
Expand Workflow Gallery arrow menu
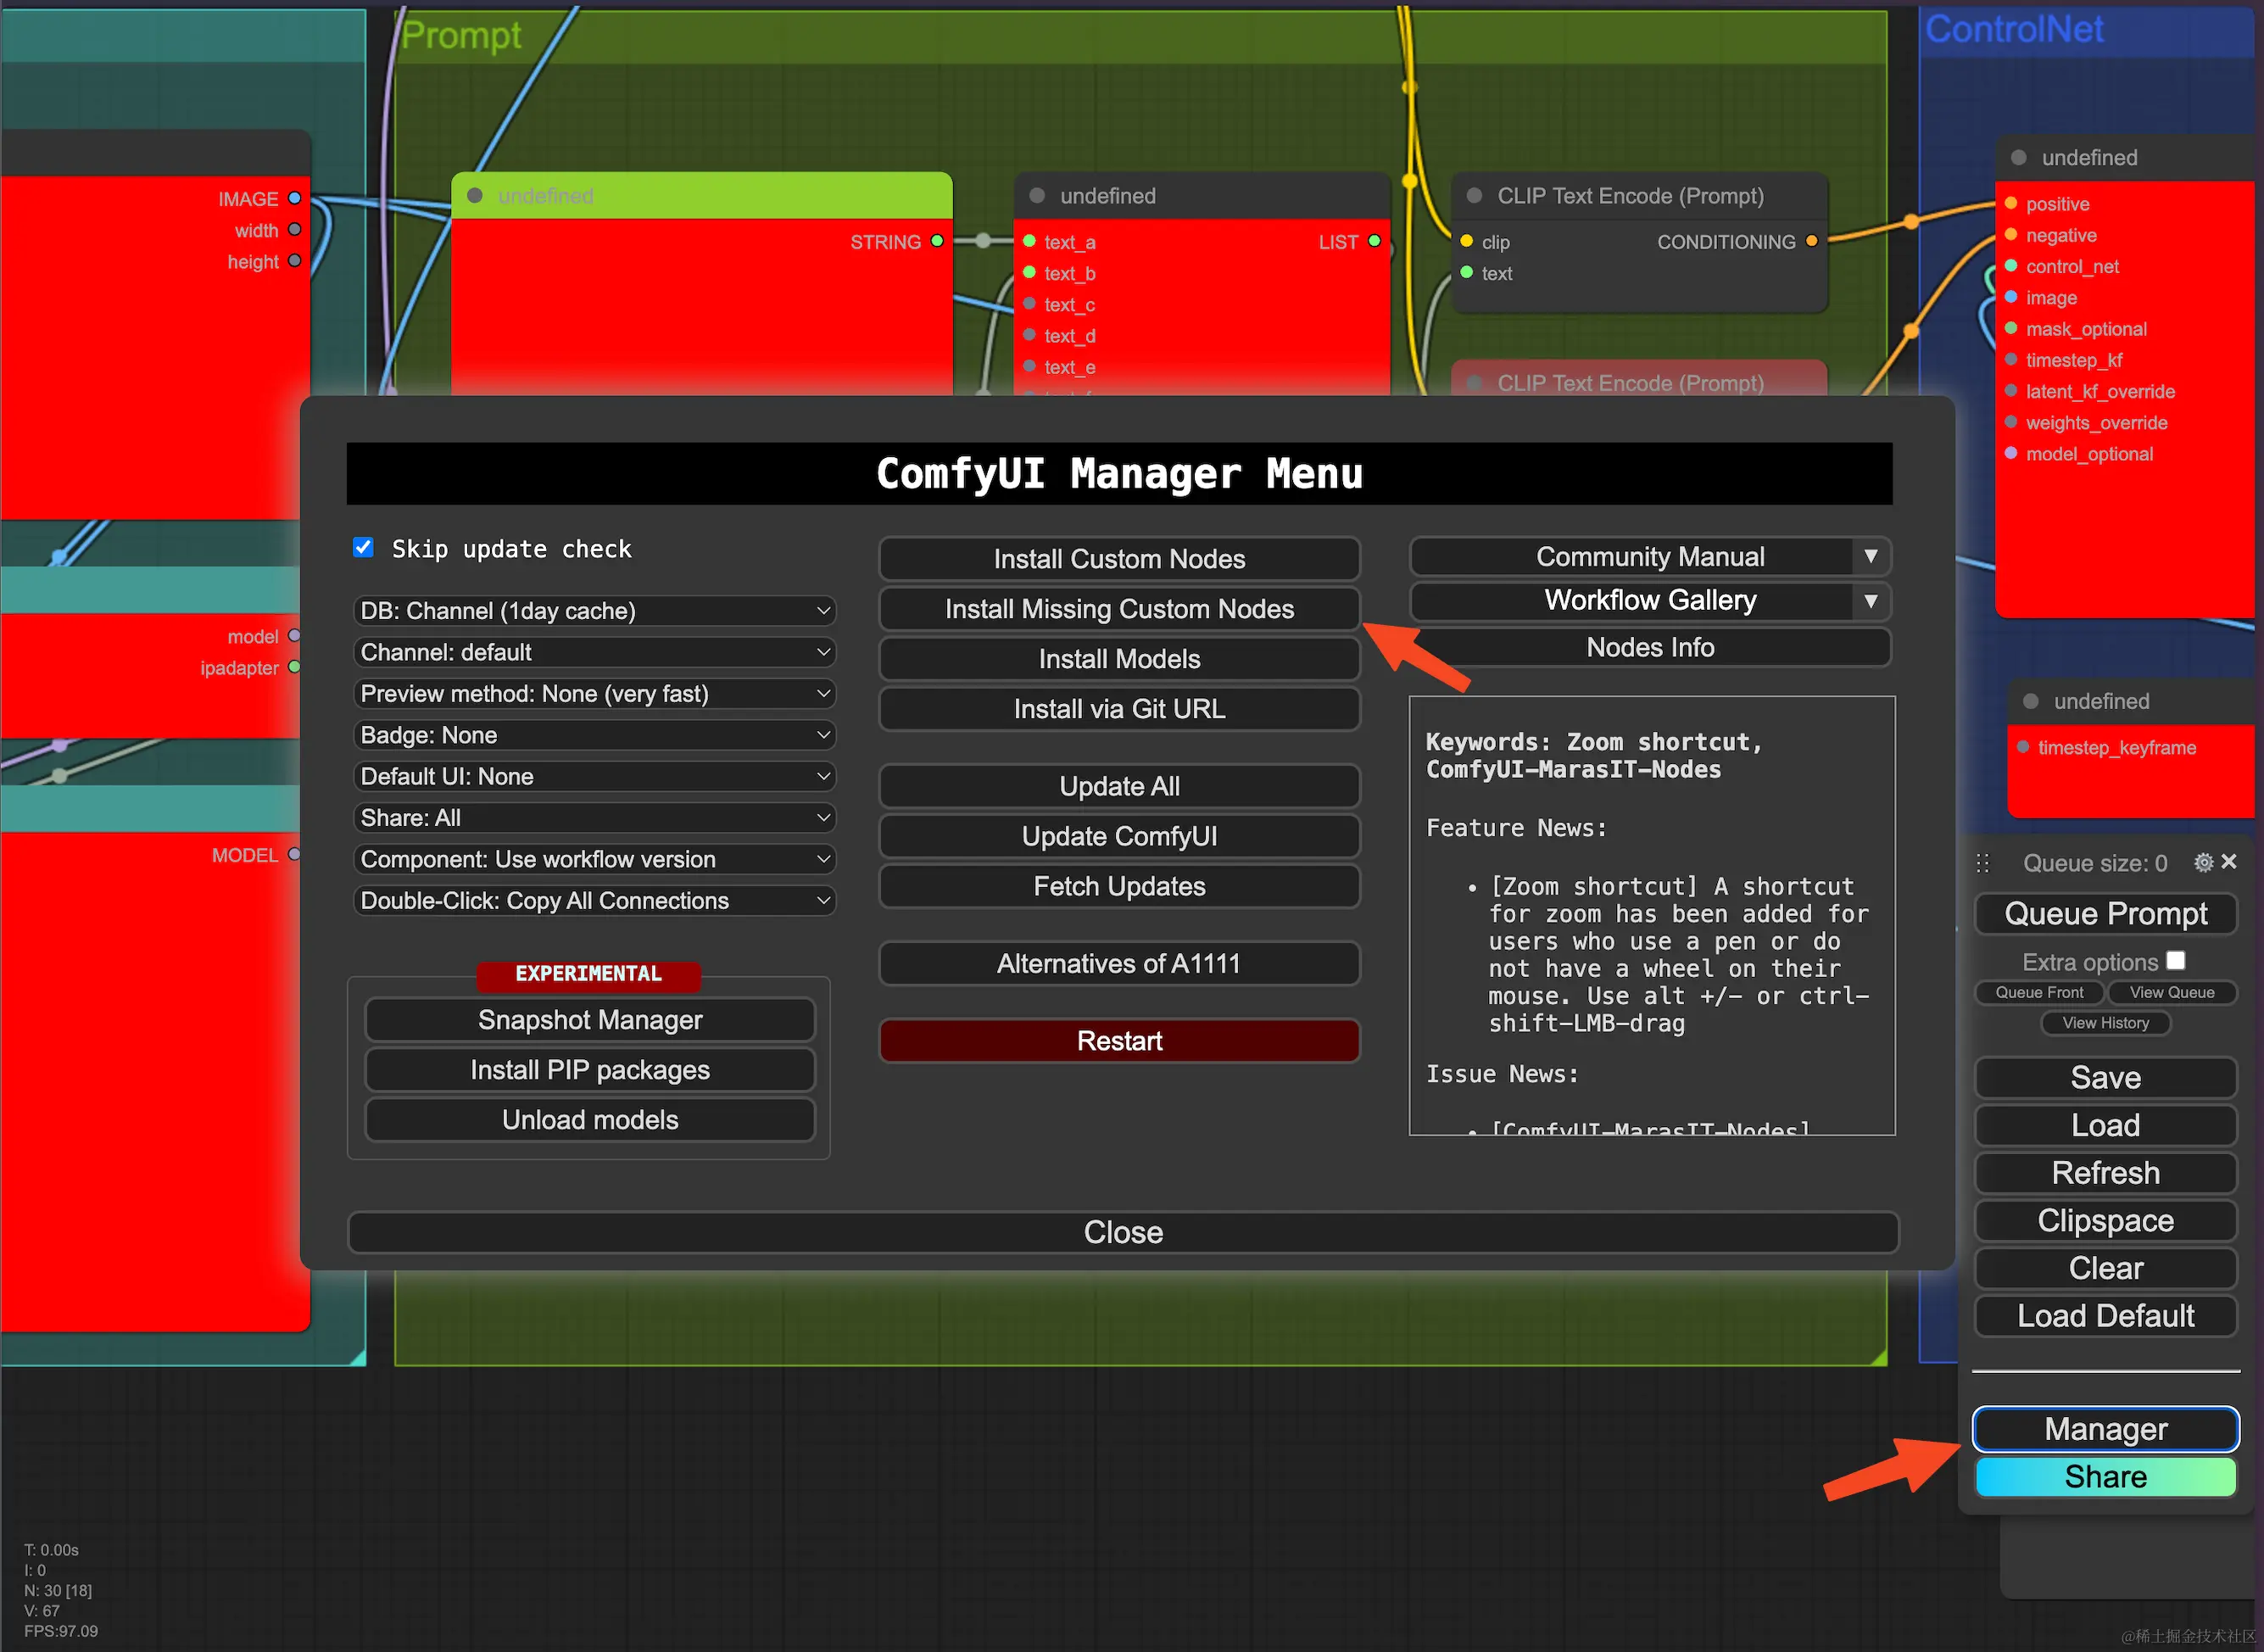point(1871,601)
